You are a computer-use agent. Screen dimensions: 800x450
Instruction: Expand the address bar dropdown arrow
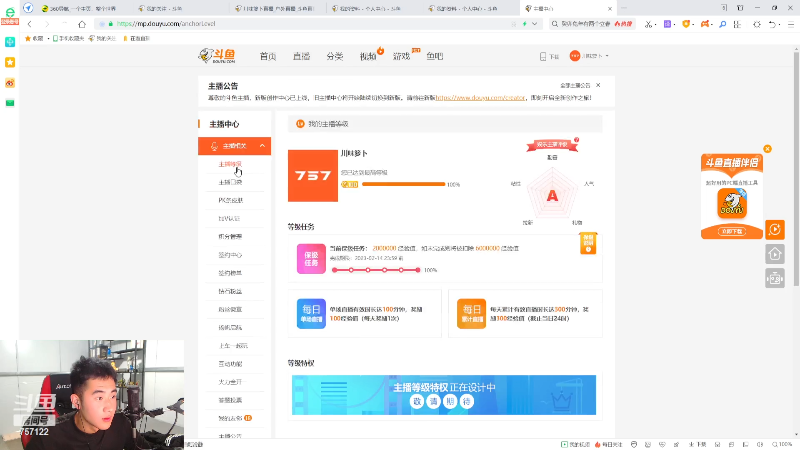pyautogui.click(x=534, y=24)
